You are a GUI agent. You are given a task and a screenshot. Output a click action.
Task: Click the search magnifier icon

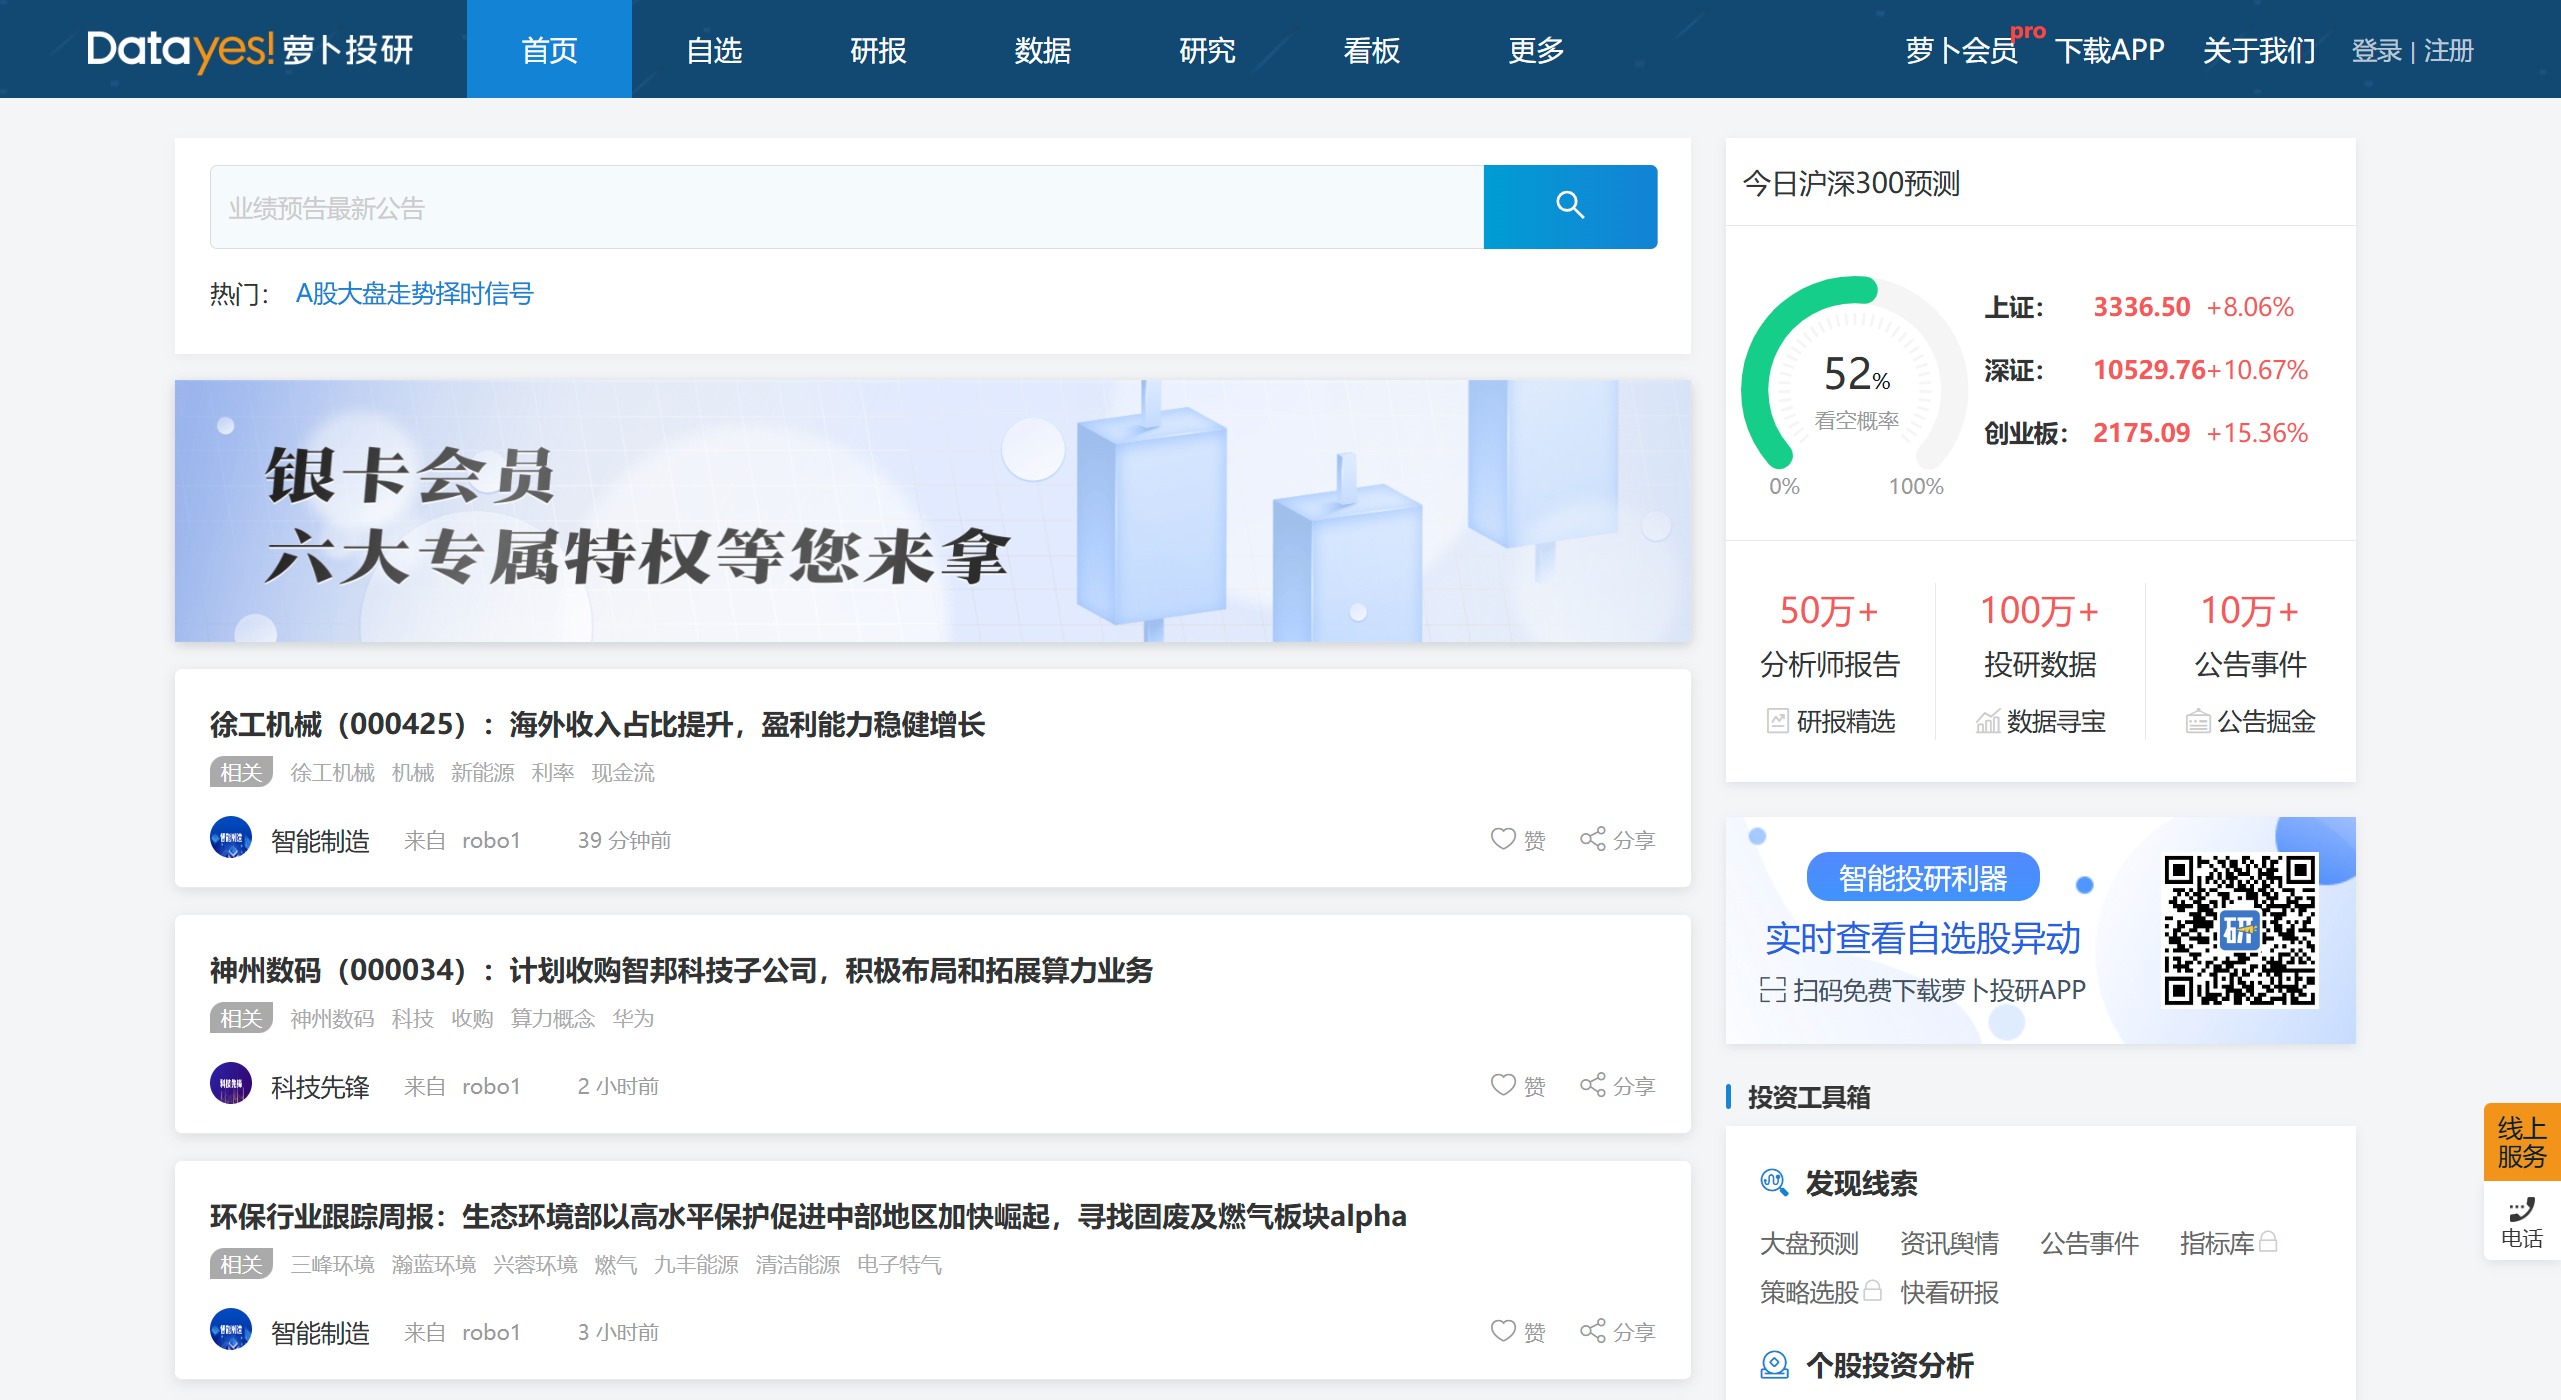pos(1570,206)
